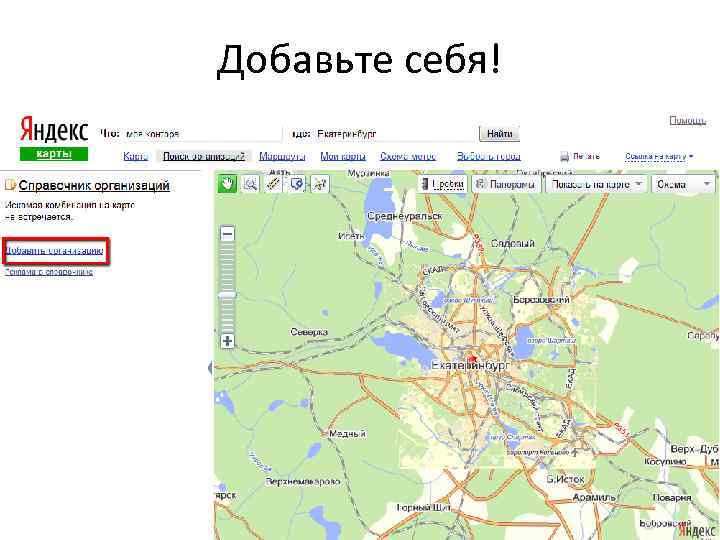Expand the Ссылка на карту dropdown
The width and height of the screenshot is (720, 540).
coord(659,157)
